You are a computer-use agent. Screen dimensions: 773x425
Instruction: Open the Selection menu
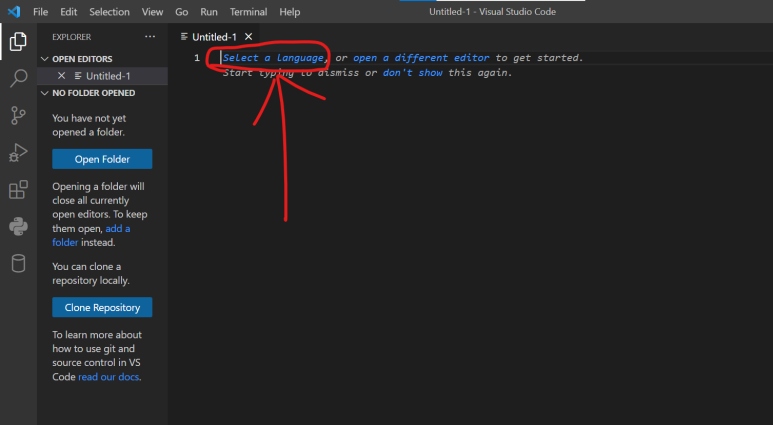[x=109, y=12]
